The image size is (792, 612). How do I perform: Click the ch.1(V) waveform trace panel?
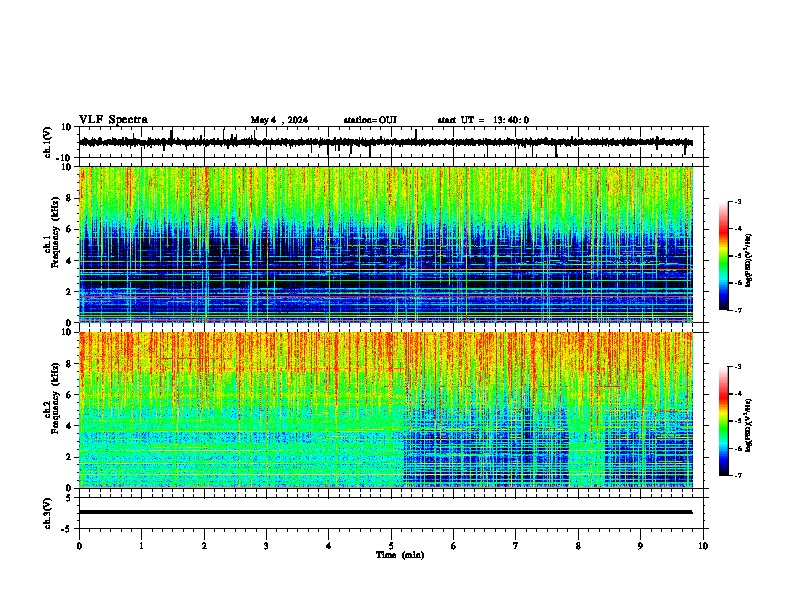(x=391, y=142)
